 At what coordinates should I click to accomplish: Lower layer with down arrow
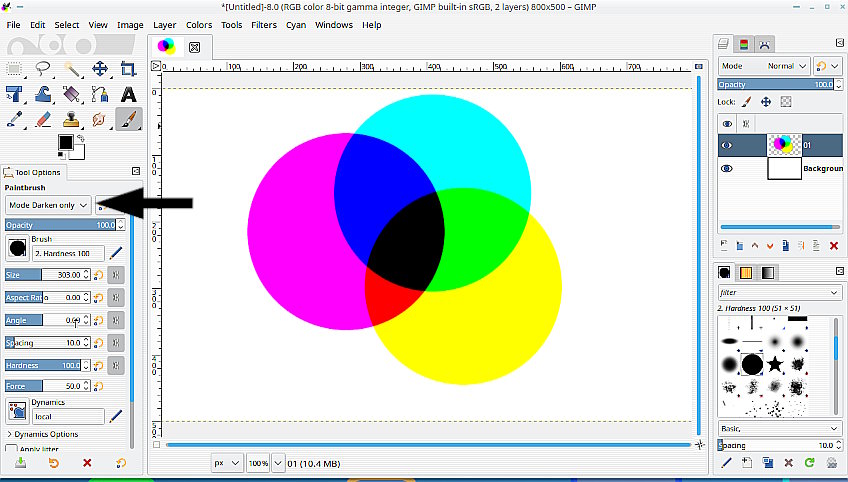(x=770, y=246)
